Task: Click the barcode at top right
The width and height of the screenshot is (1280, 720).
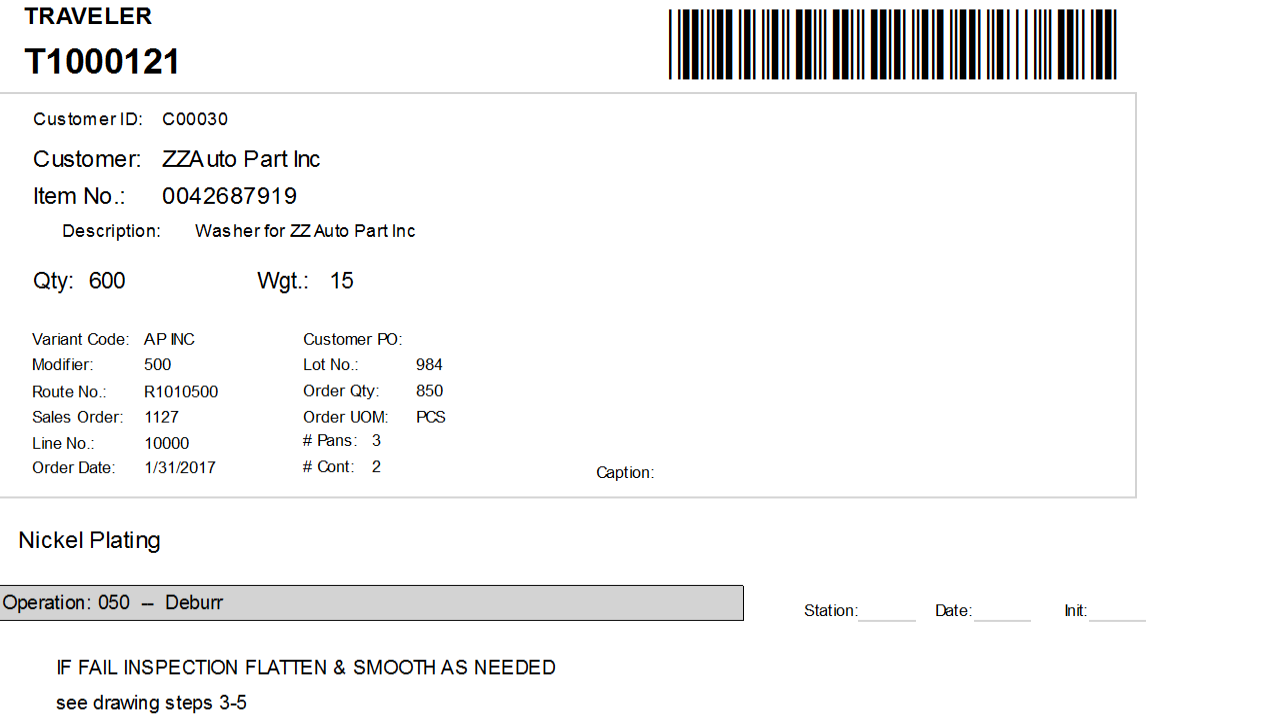Action: tap(892, 44)
